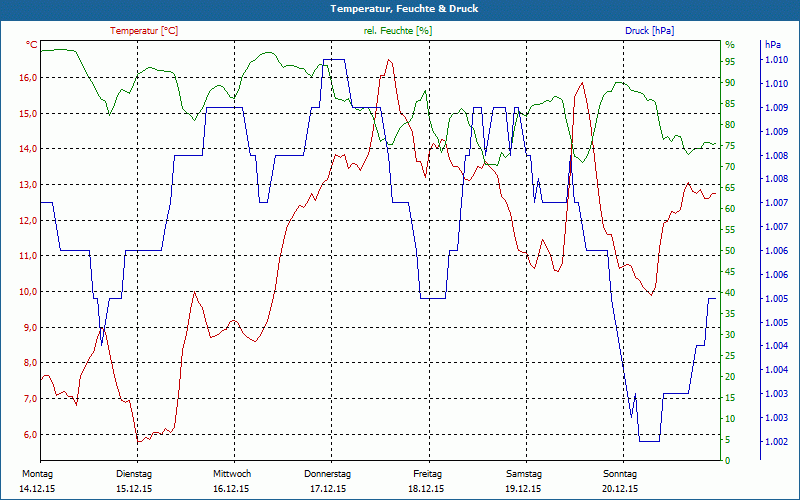Select the '55' humidity axis value
The width and height of the screenshot is (800, 500).
(730, 230)
